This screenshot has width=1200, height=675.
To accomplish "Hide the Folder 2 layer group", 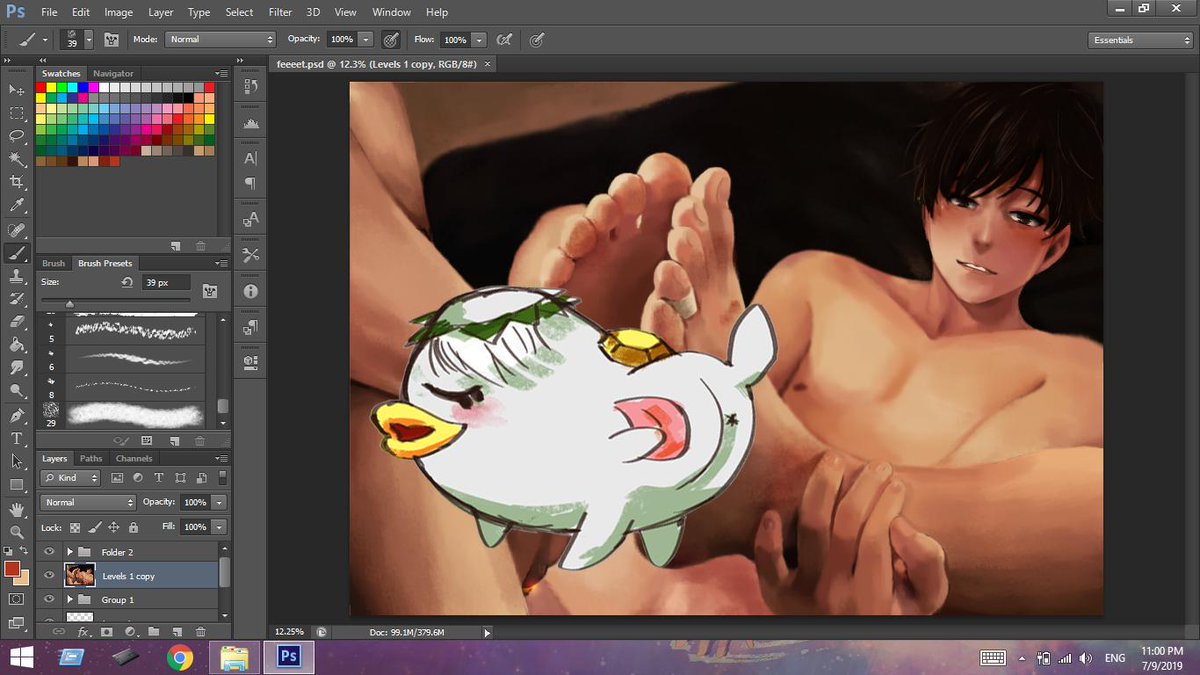I will (x=48, y=552).
